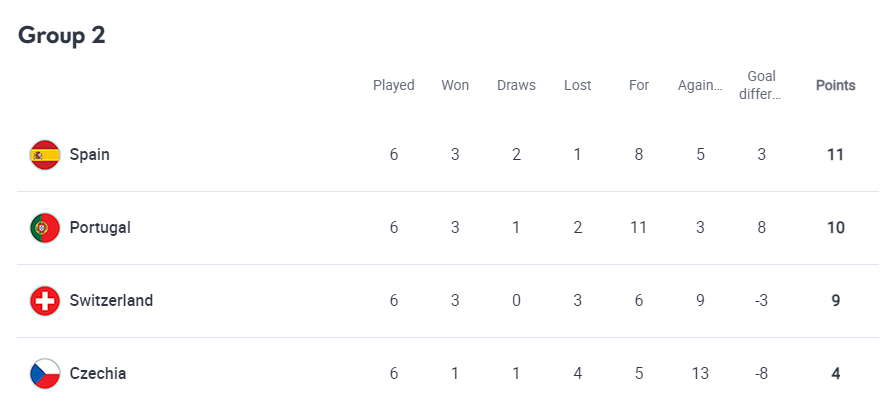Click the Lost column header
The width and height of the screenshot is (882, 410).
click(577, 85)
